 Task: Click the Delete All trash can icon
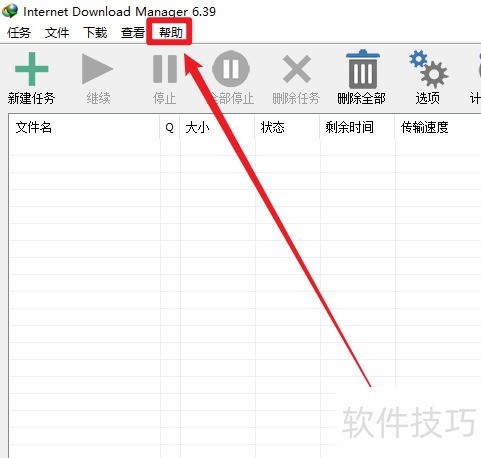(x=363, y=69)
